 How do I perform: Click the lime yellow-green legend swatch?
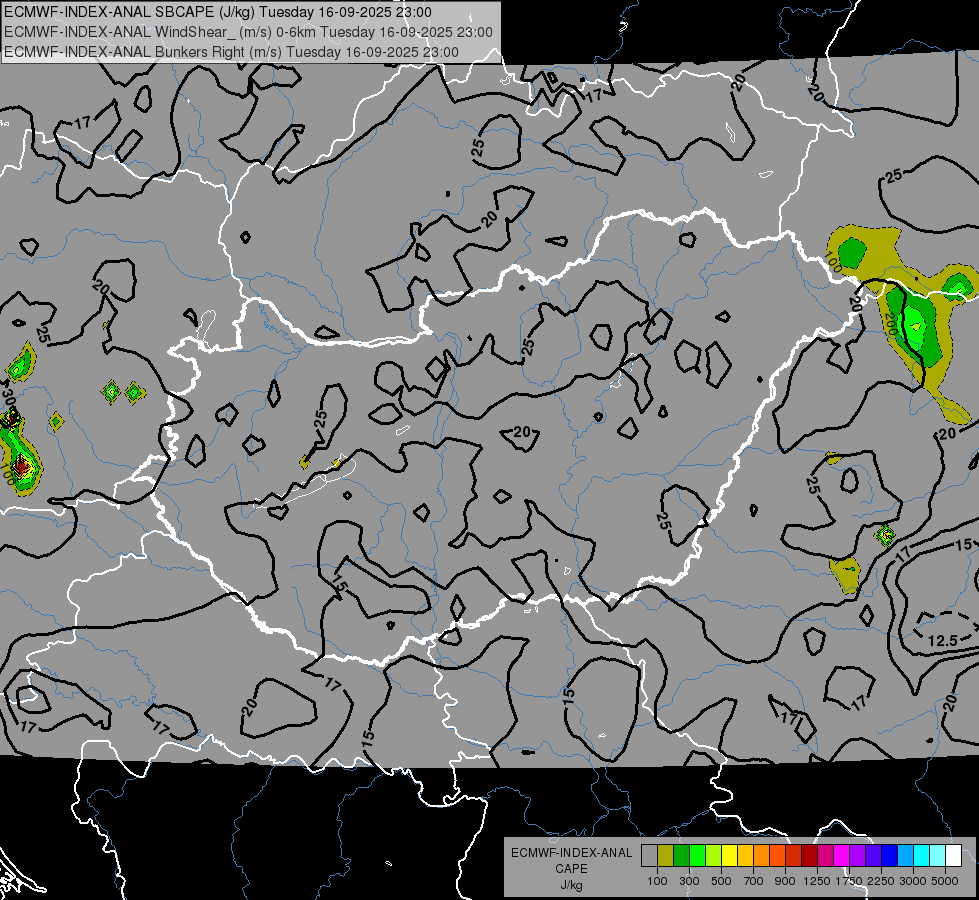714,856
